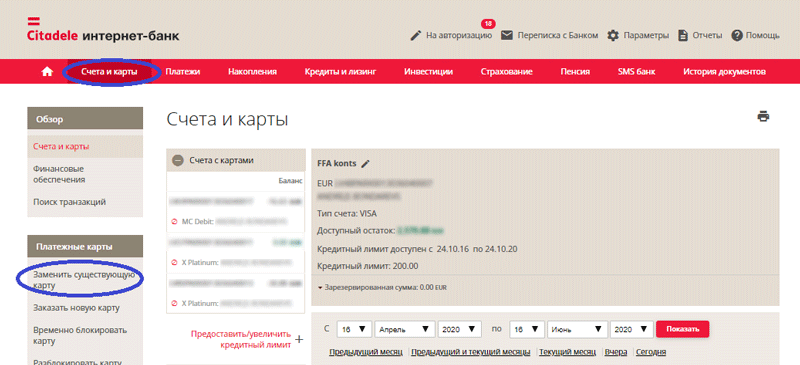The image size is (800, 365).
Task: Open Поиск транзакций in sidebar
Action: 69,202
